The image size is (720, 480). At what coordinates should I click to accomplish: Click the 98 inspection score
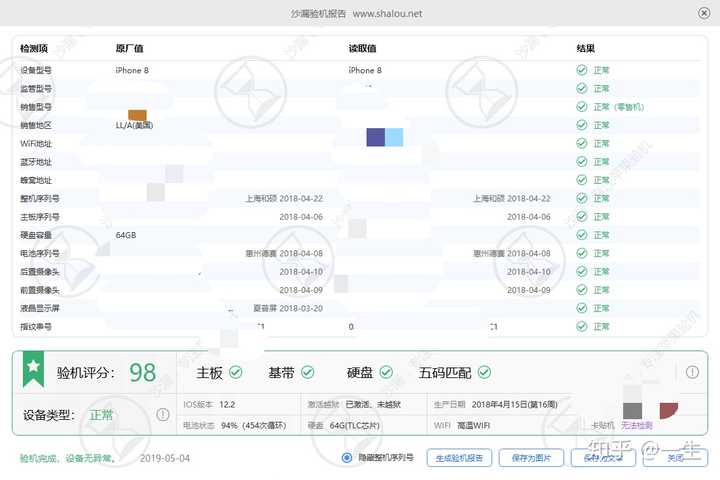coord(143,372)
